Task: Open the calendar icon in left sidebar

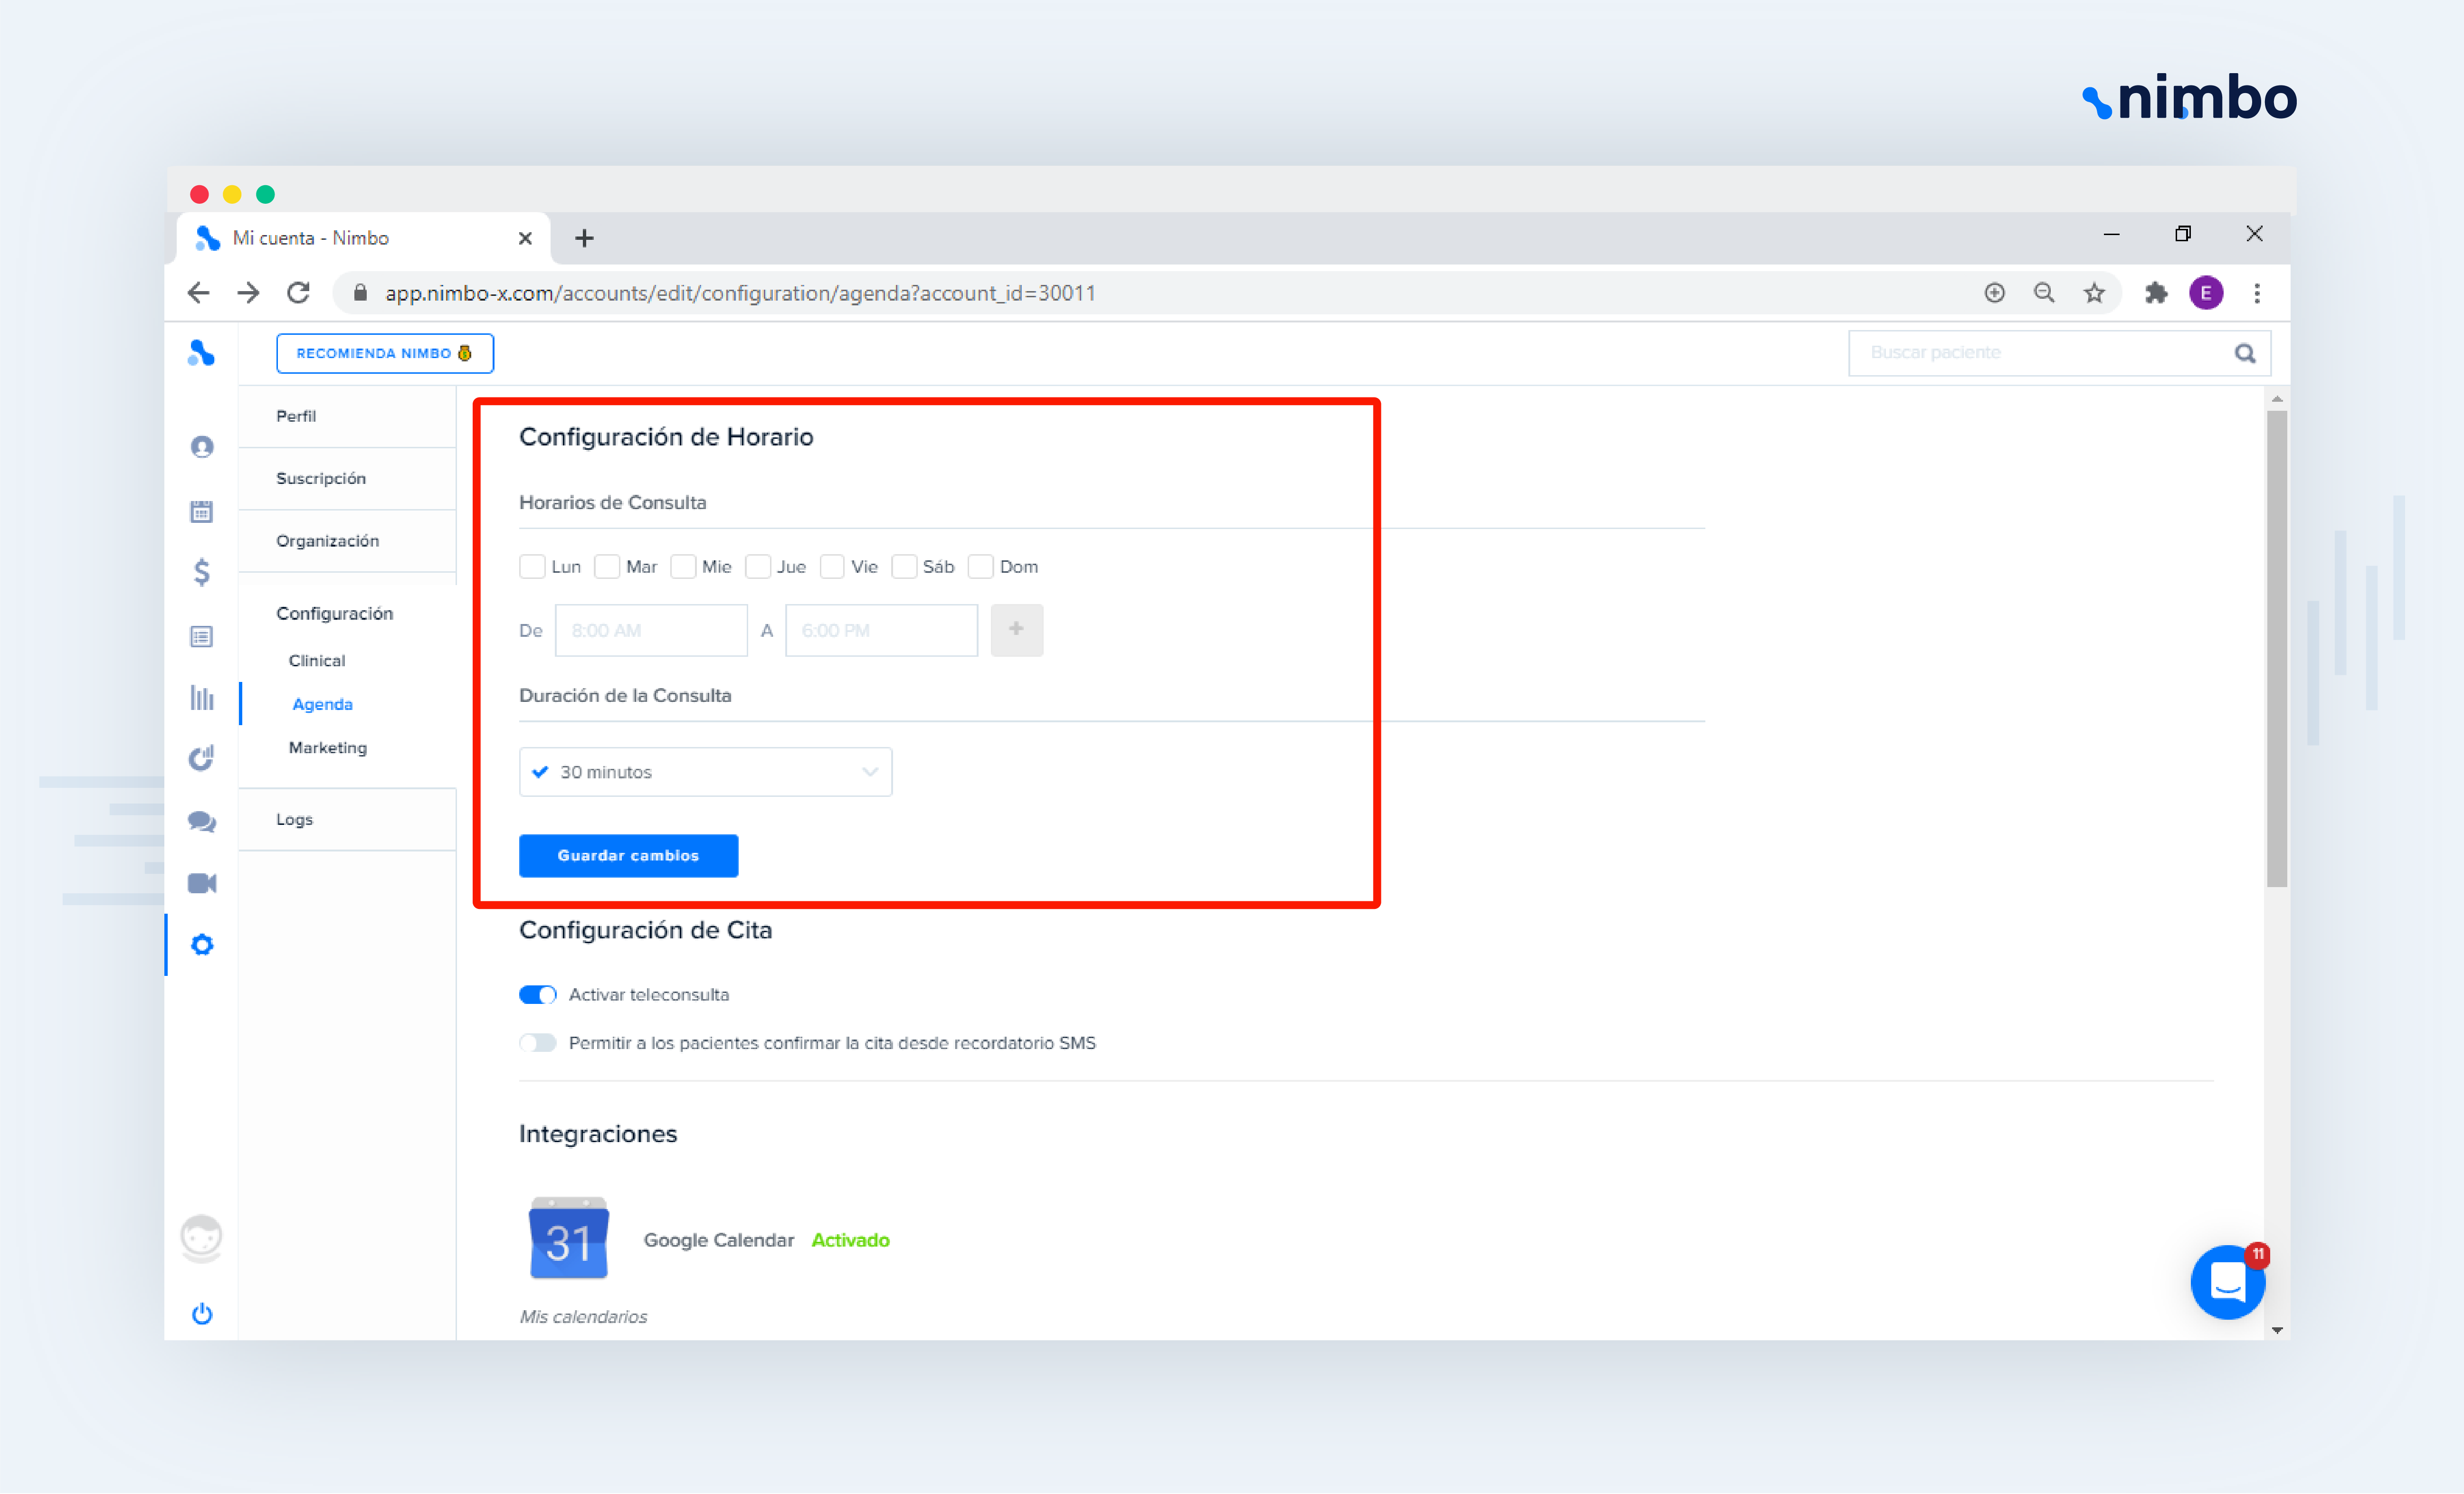Action: pyautogui.click(x=201, y=511)
